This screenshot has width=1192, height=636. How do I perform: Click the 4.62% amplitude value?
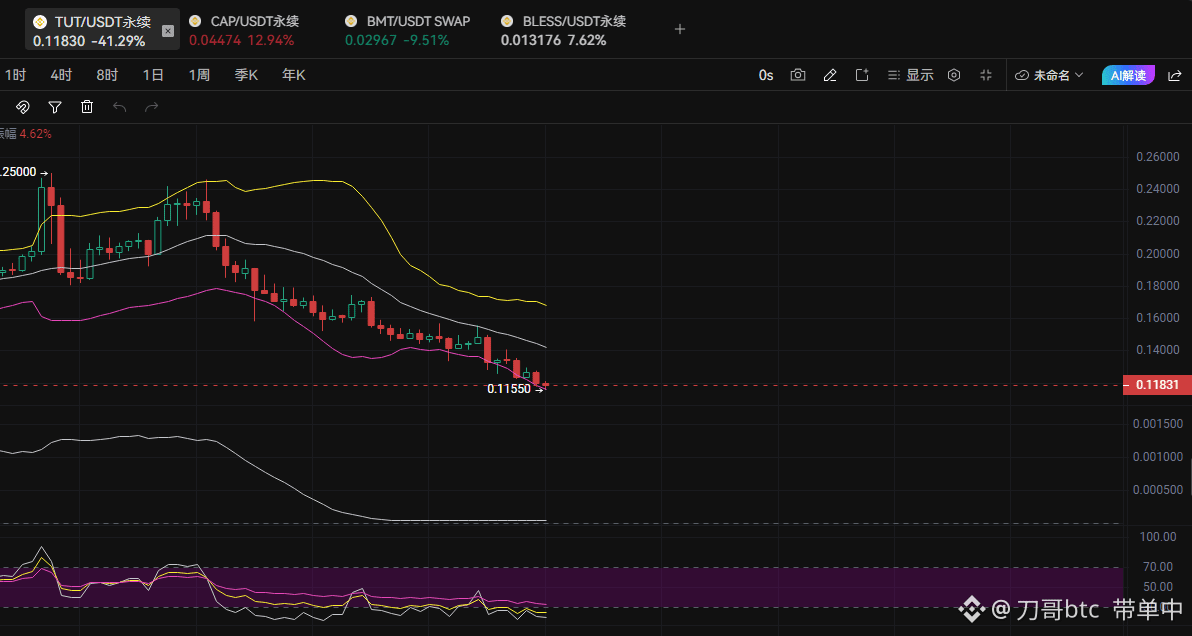[x=36, y=134]
